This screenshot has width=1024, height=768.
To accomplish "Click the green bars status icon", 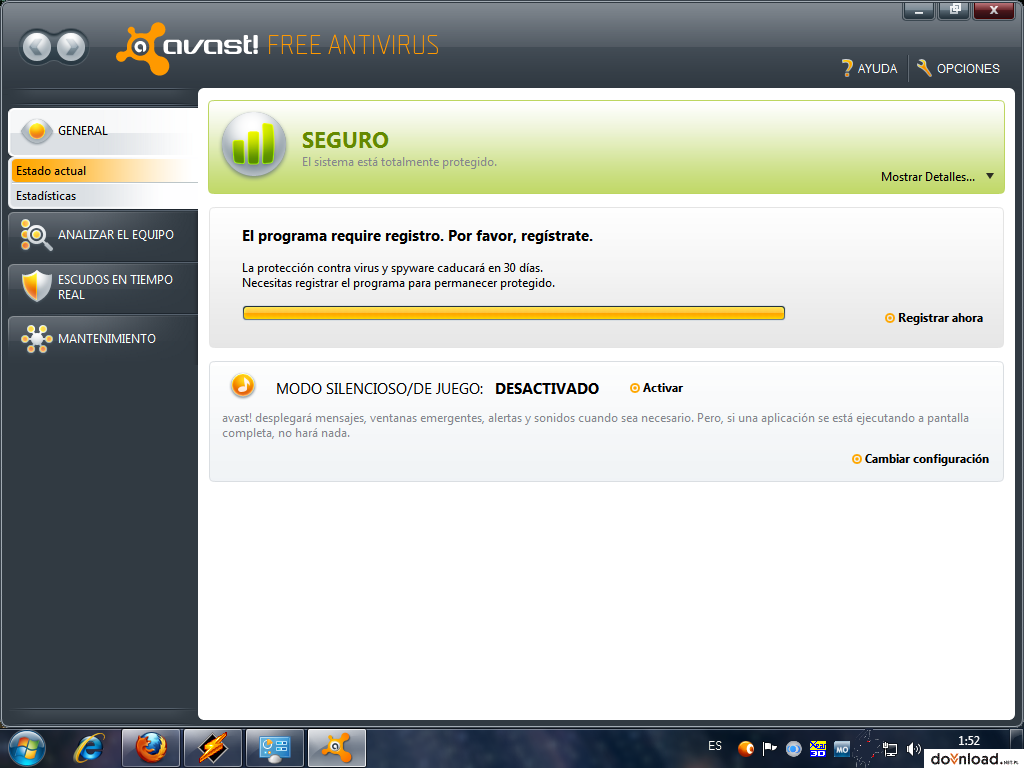I will (253, 144).
